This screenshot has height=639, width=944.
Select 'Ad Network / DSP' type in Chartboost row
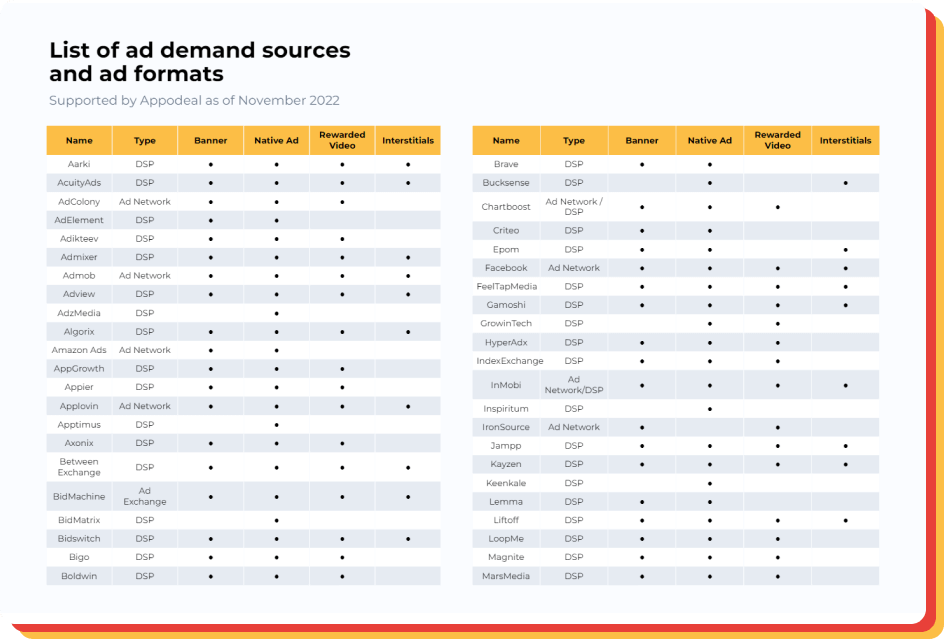[574, 207]
